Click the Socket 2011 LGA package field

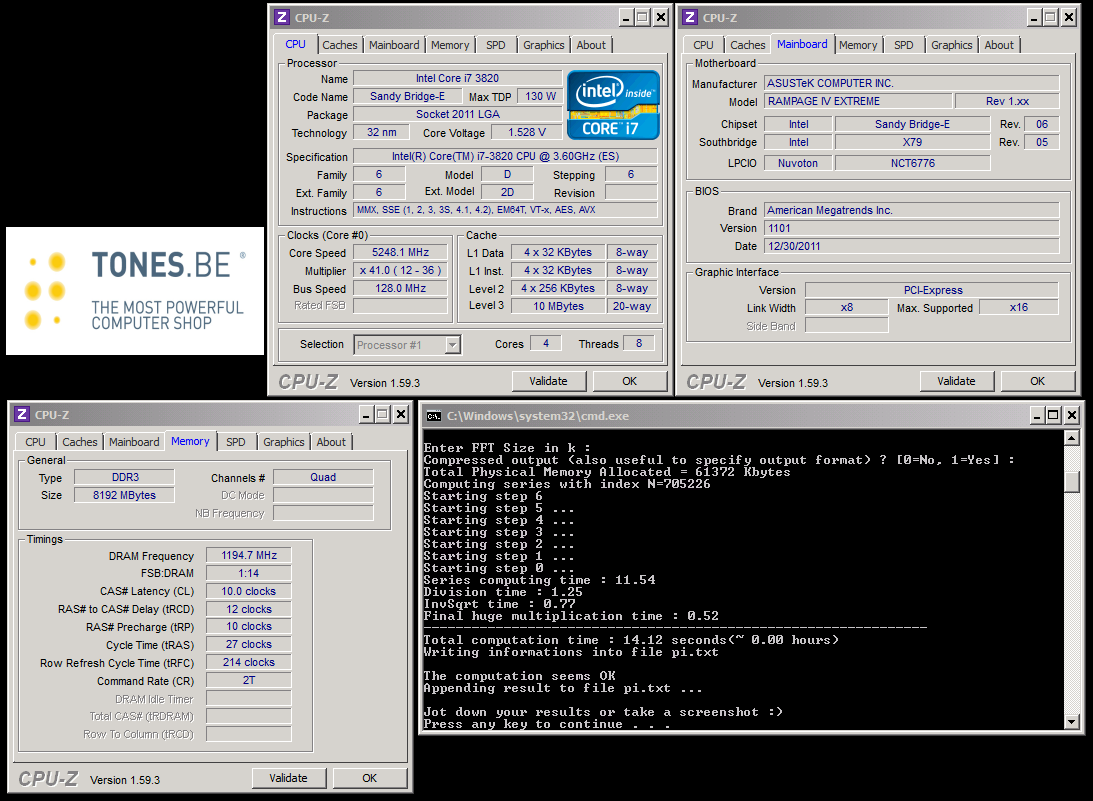coord(457,114)
